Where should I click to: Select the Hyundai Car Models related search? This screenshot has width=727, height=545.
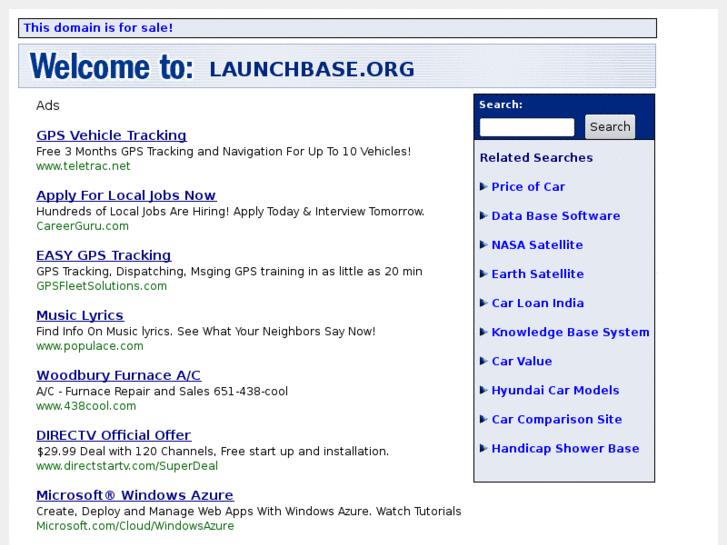[x=555, y=390]
